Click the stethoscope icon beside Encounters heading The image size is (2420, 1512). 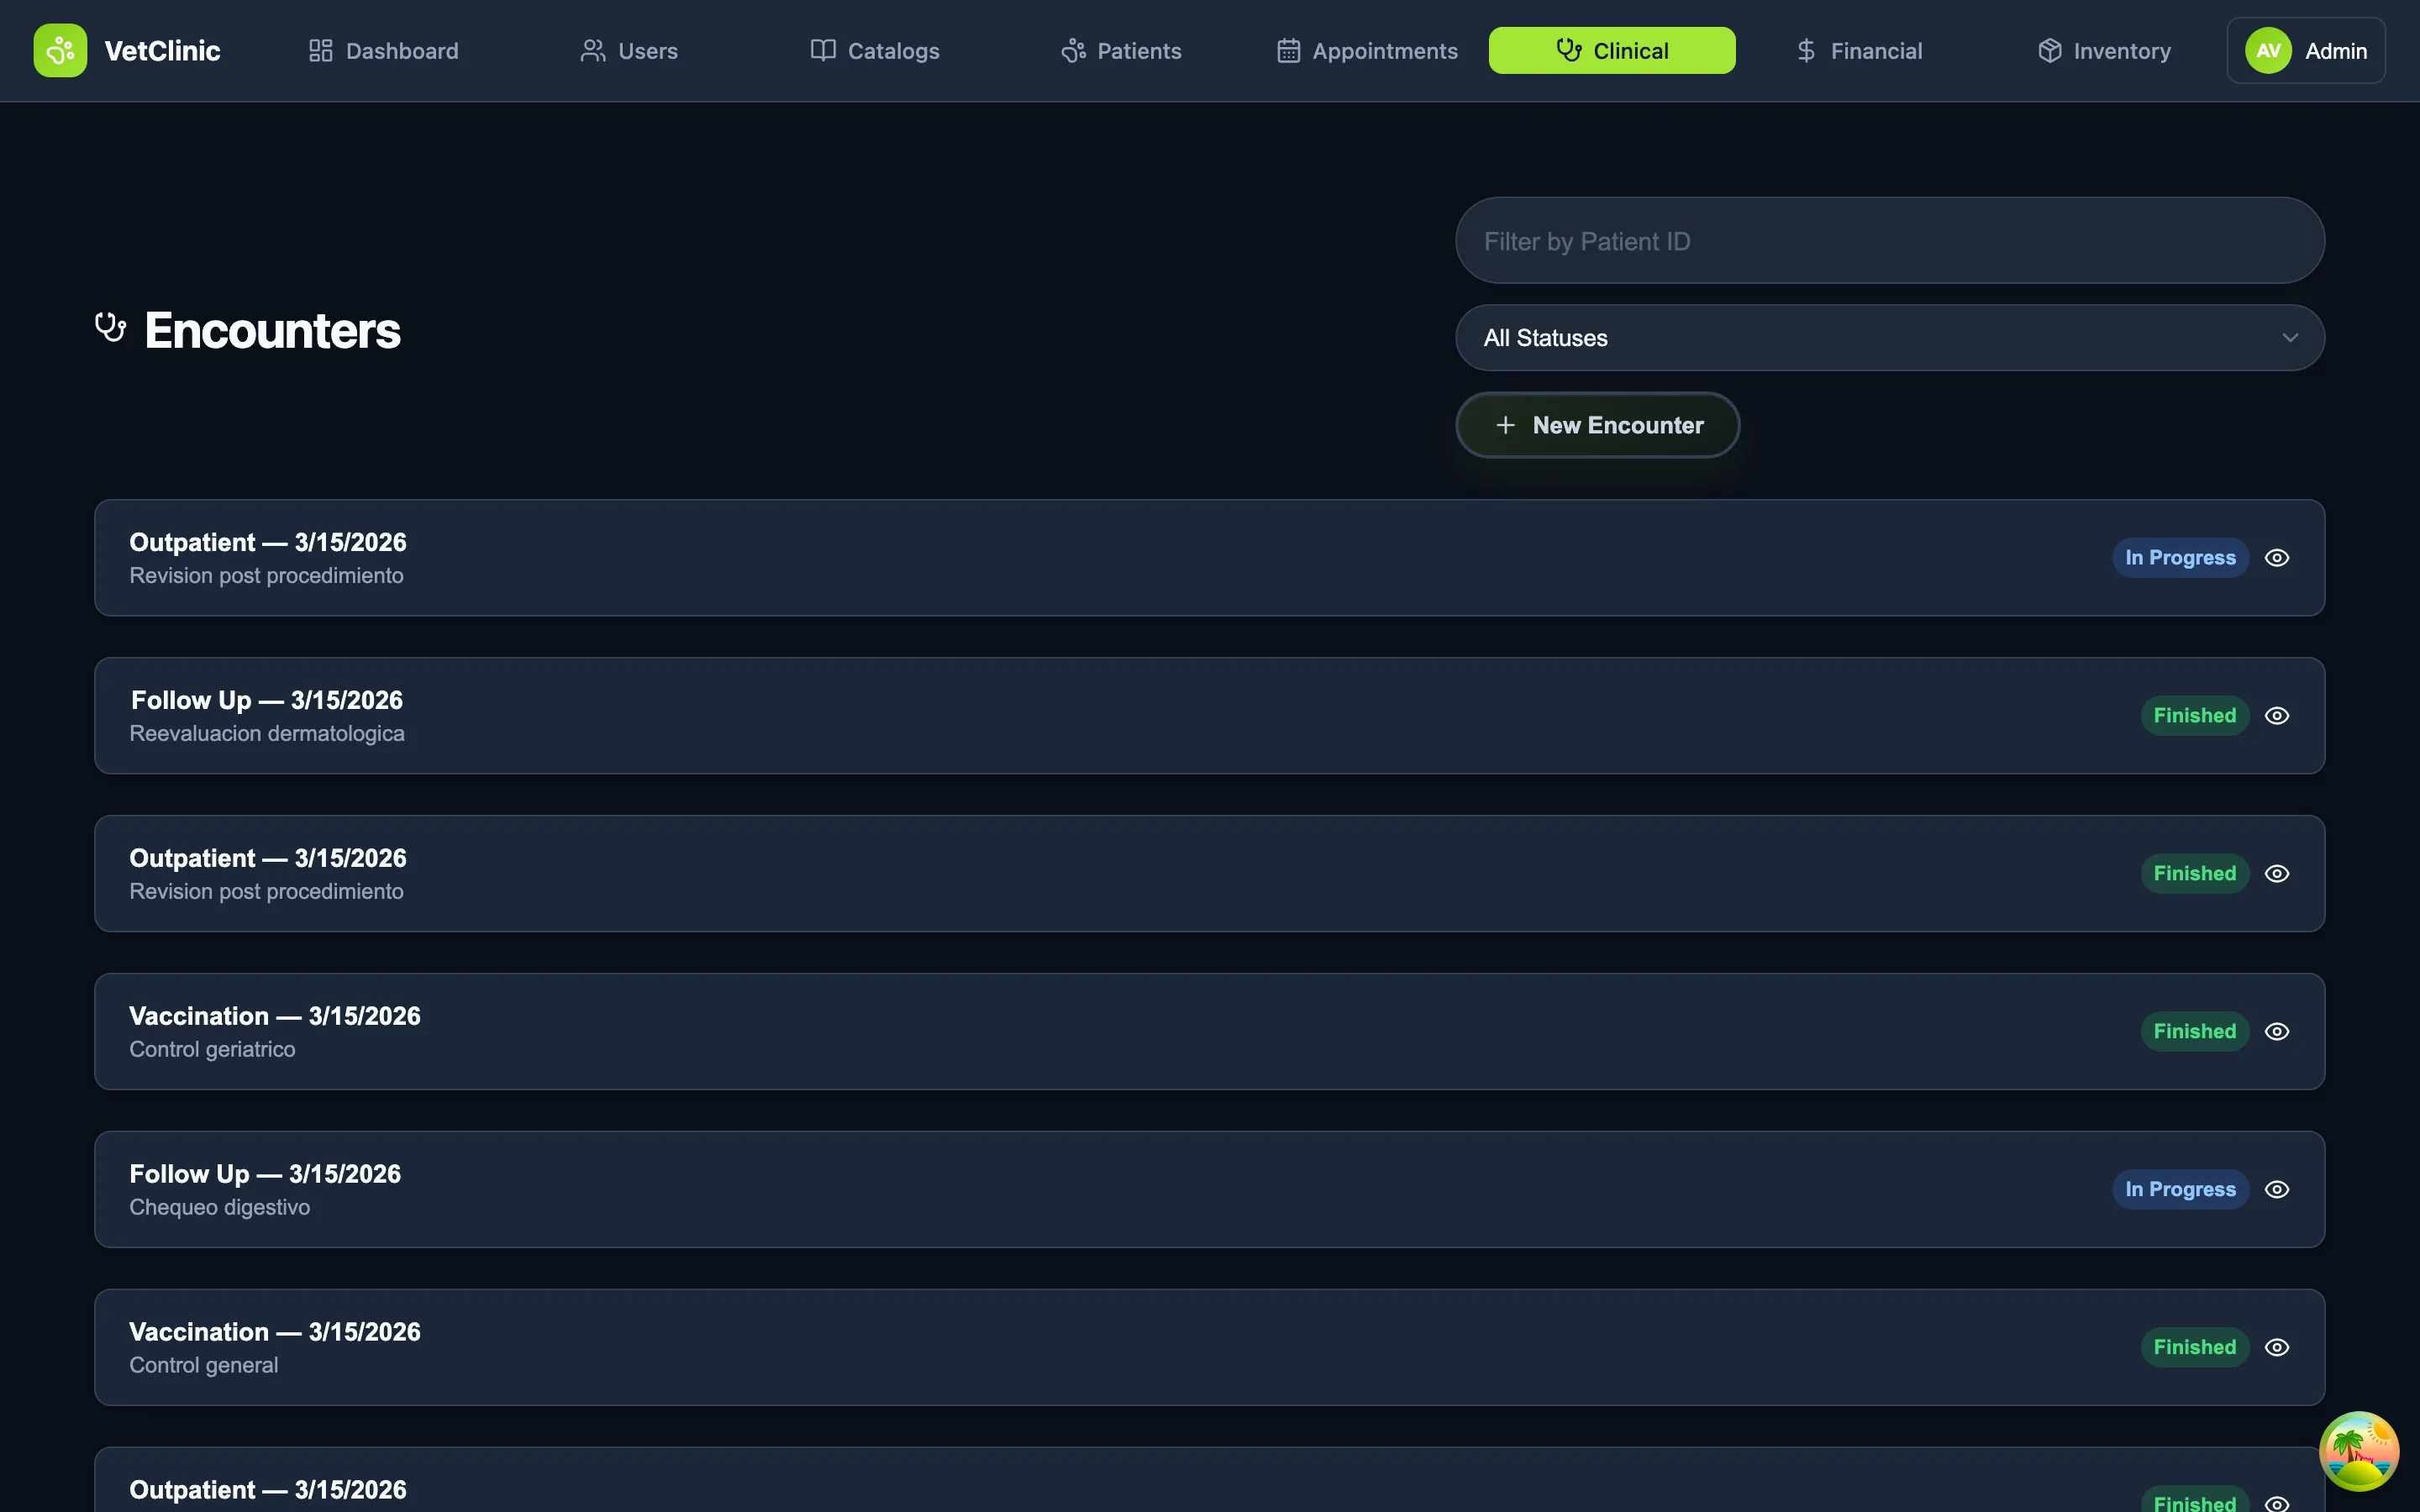coord(110,328)
